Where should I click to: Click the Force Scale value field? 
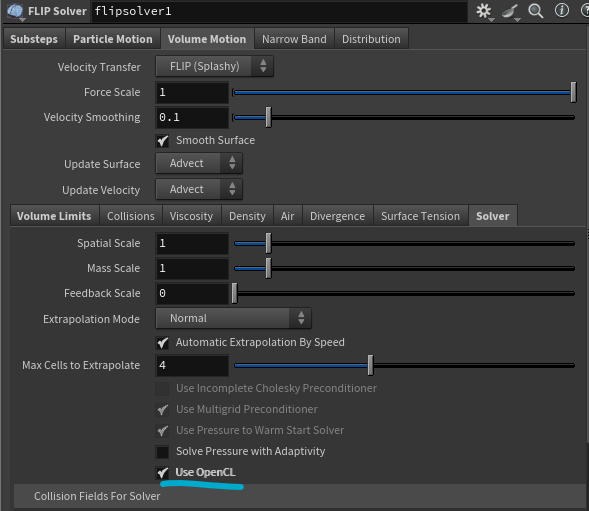(x=192, y=92)
